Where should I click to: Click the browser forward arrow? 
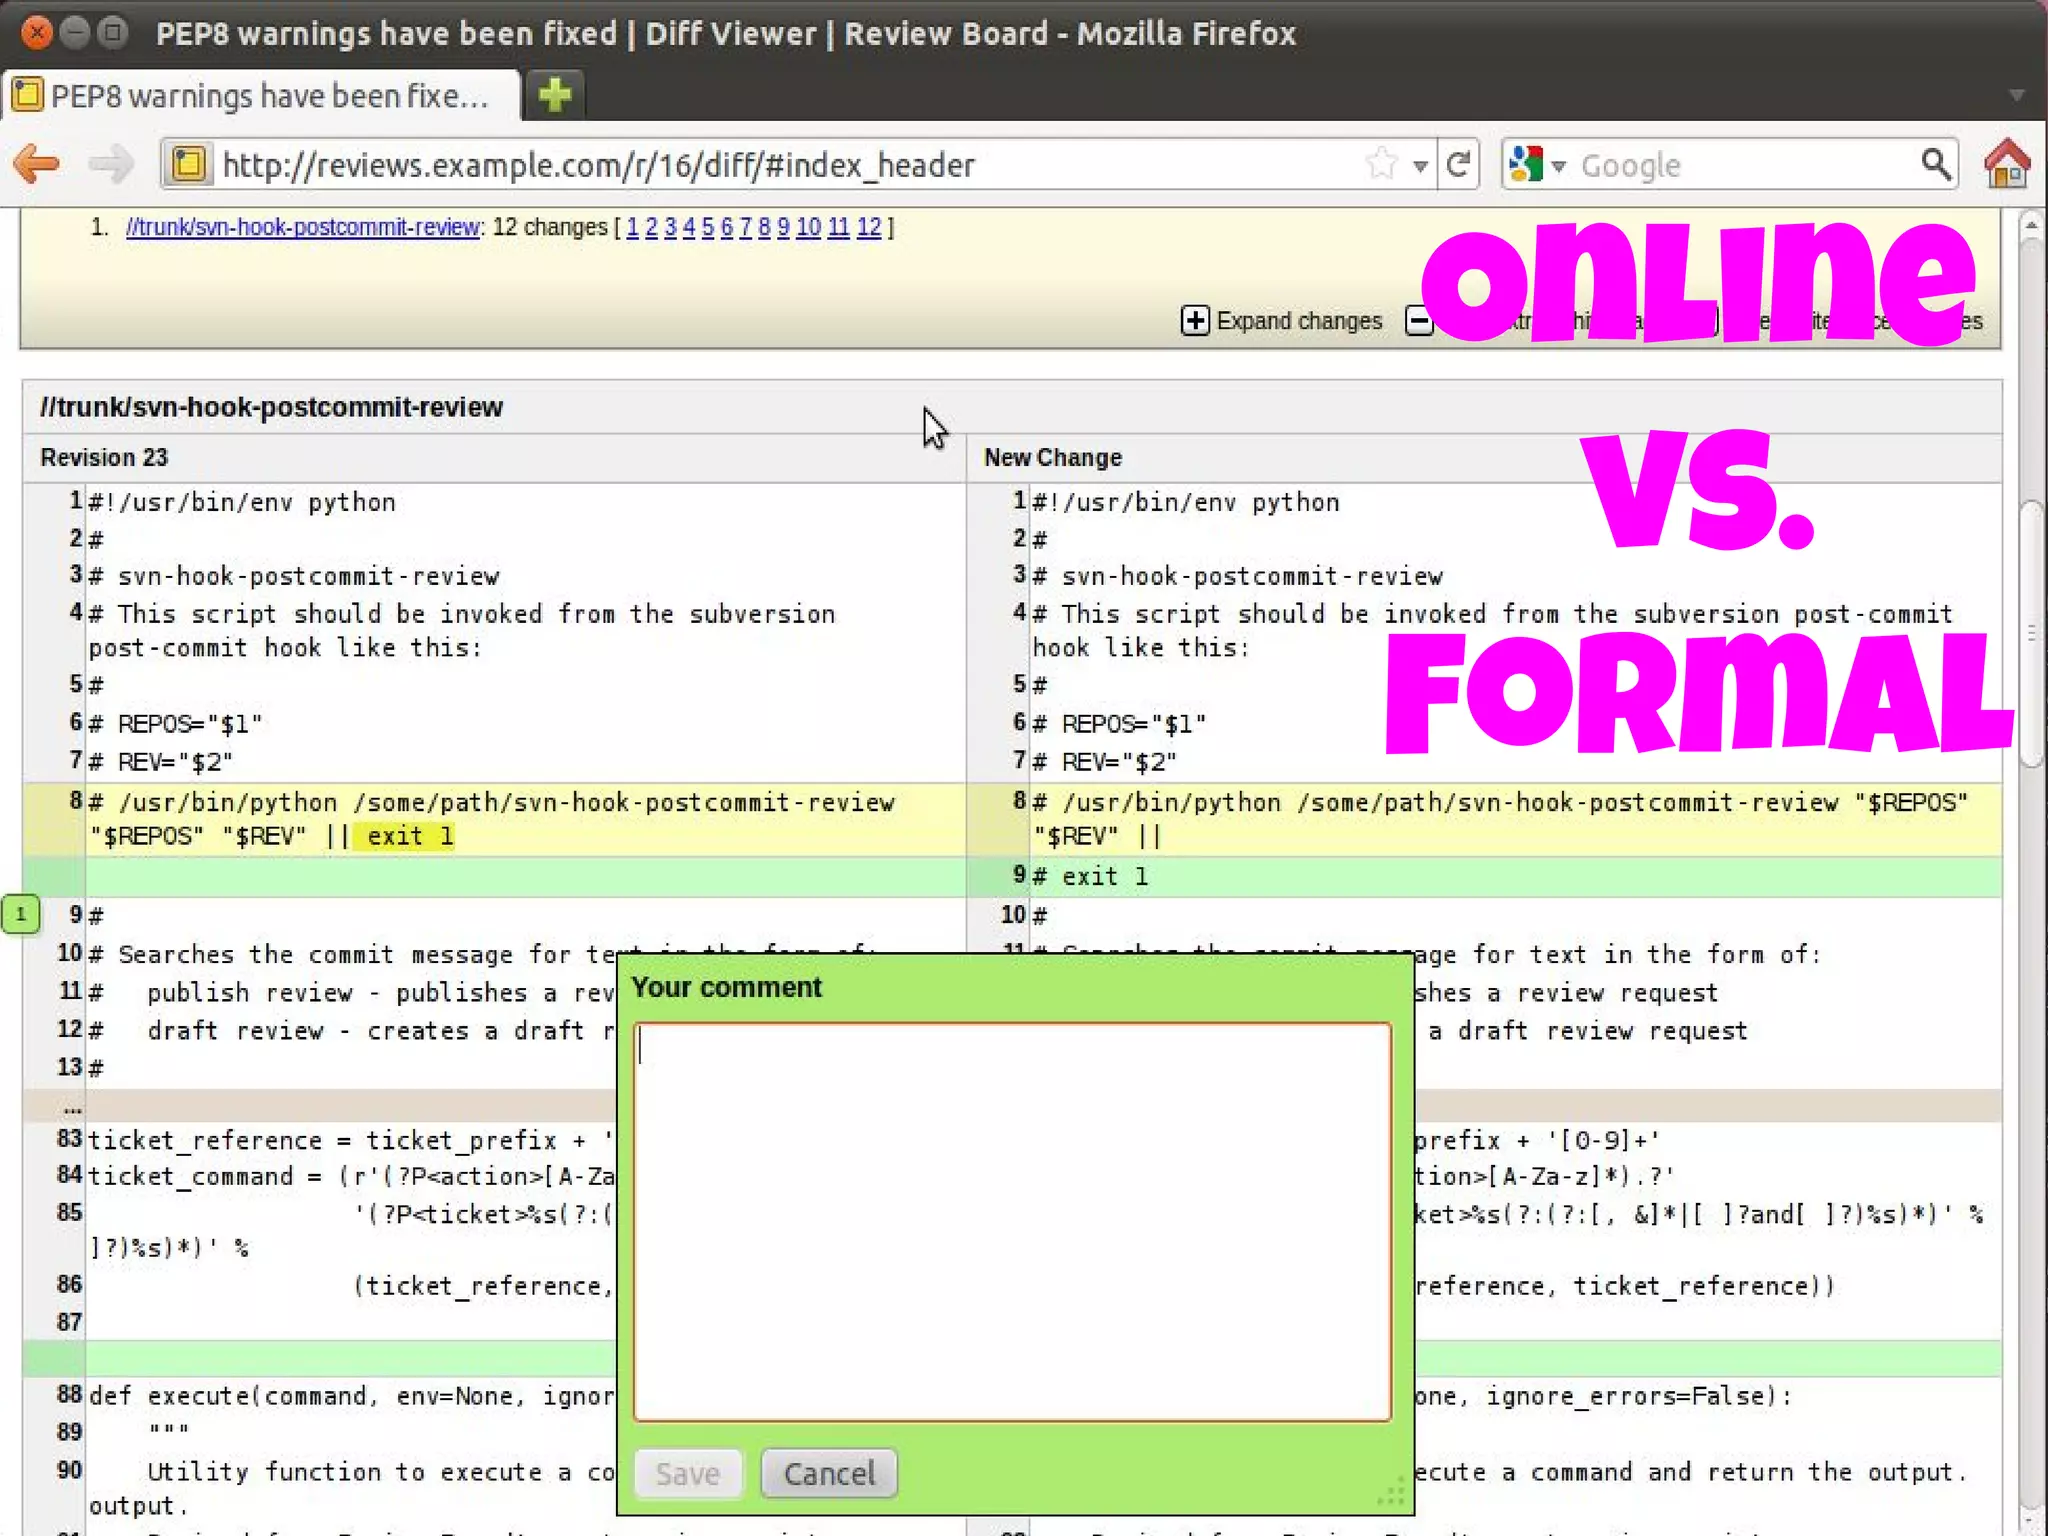[110, 164]
